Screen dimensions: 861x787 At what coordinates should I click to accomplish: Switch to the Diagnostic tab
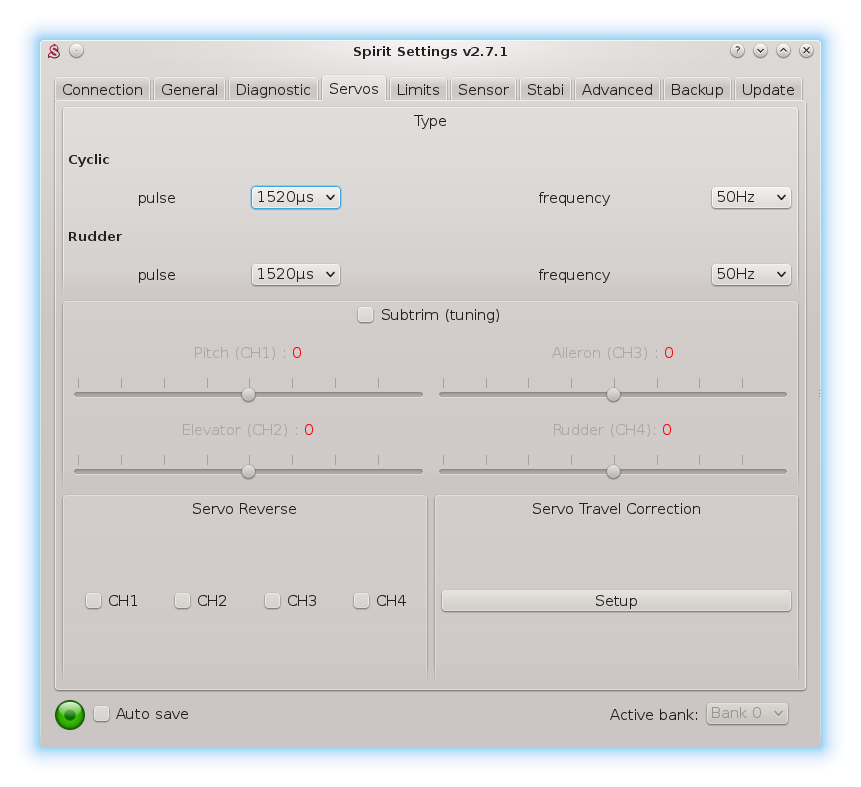click(273, 90)
